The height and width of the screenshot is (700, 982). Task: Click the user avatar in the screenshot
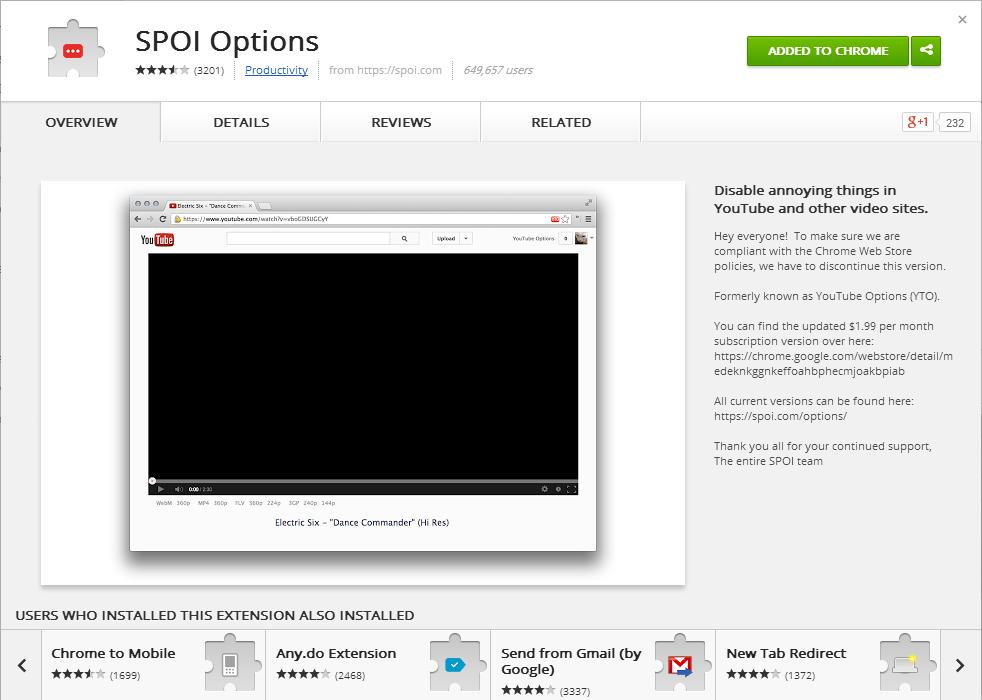click(x=581, y=238)
